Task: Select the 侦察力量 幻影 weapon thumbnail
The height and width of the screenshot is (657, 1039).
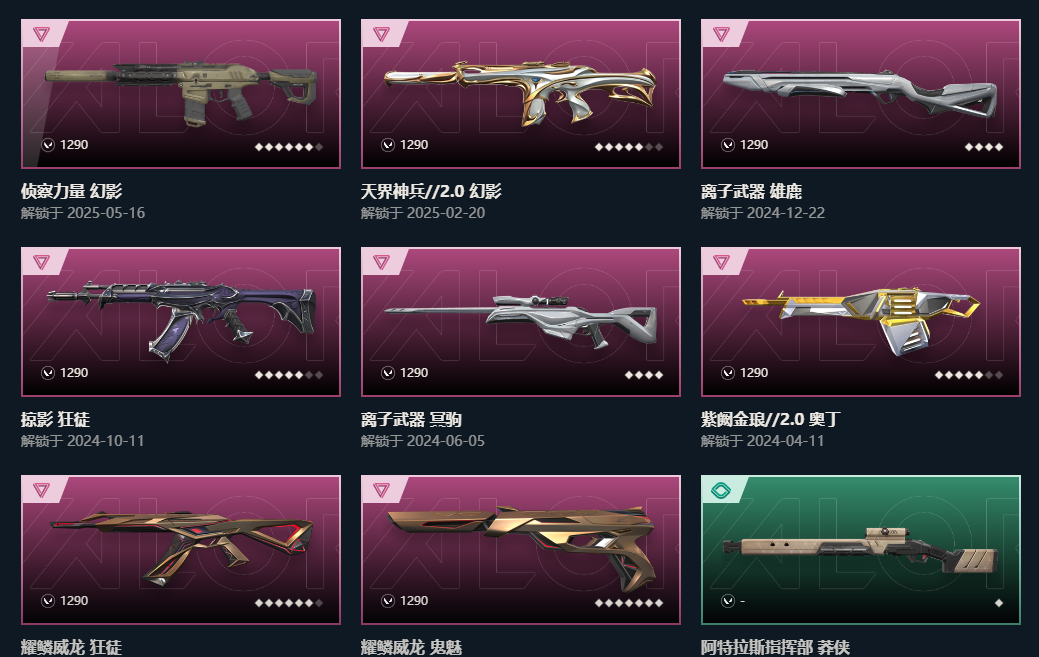Action: [x=181, y=93]
